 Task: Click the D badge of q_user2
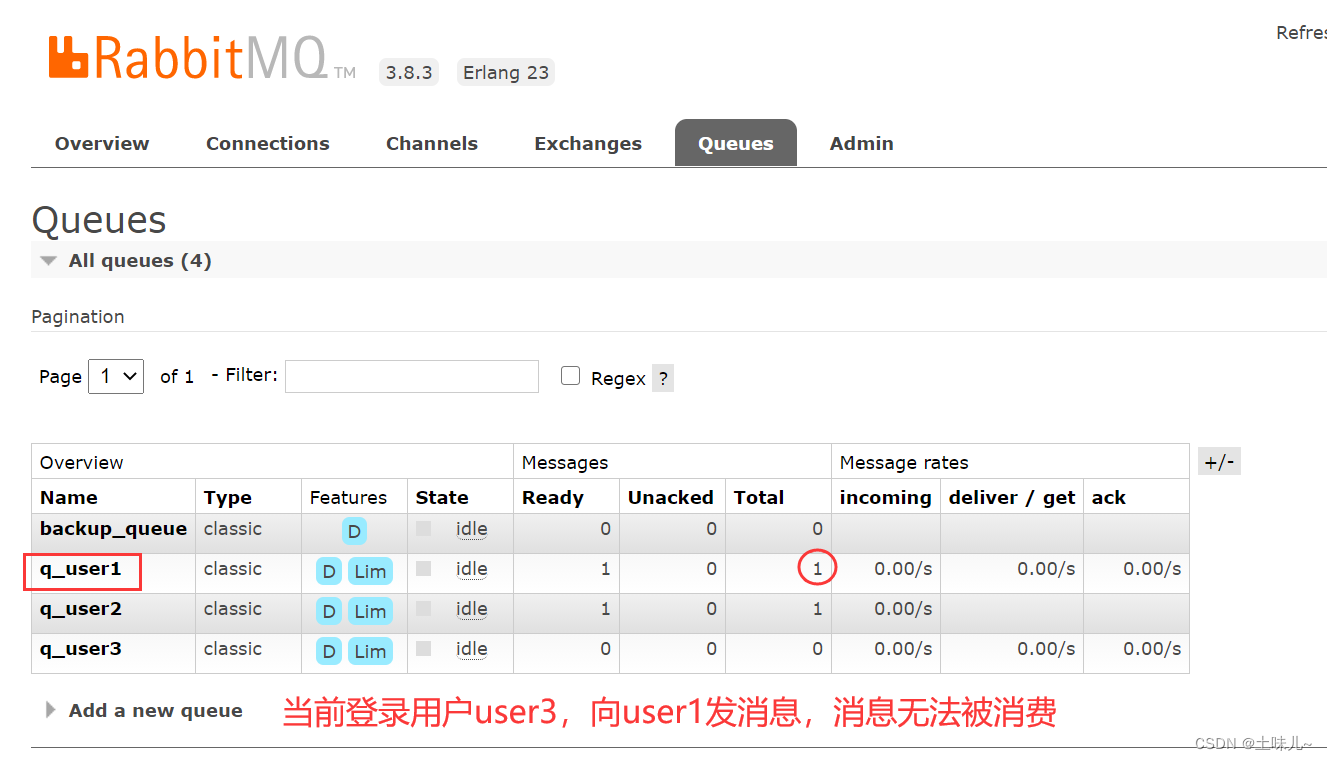(329, 611)
